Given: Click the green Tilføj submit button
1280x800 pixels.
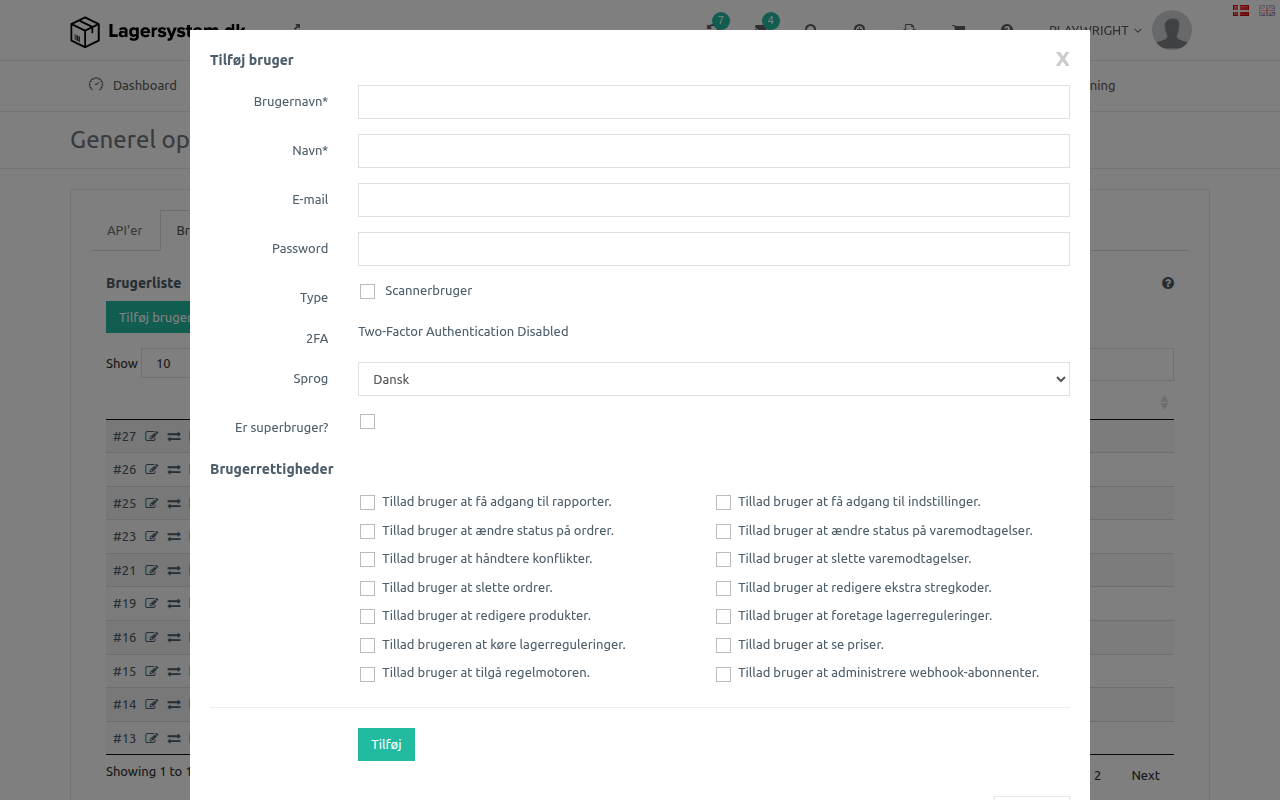Looking at the screenshot, I should (386, 744).
